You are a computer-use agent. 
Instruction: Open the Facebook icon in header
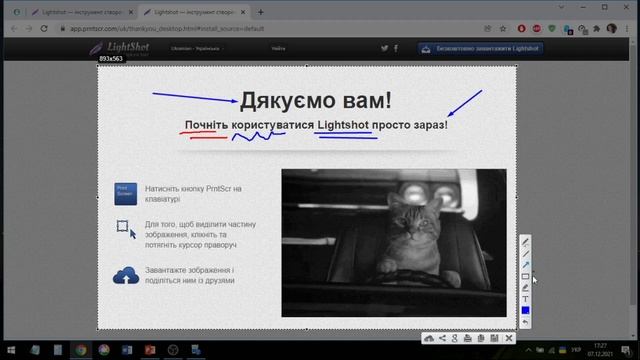pos(396,49)
